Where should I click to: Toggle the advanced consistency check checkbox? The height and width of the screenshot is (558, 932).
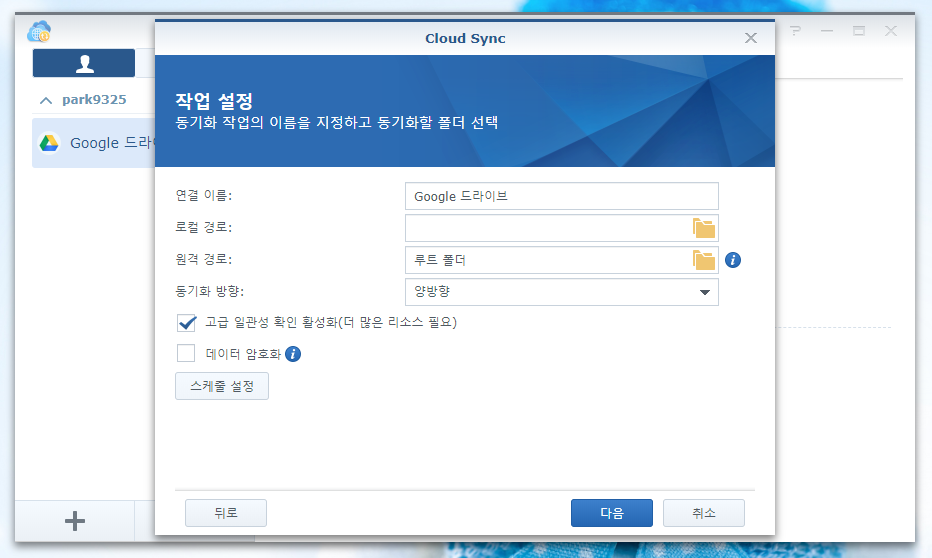[186, 323]
